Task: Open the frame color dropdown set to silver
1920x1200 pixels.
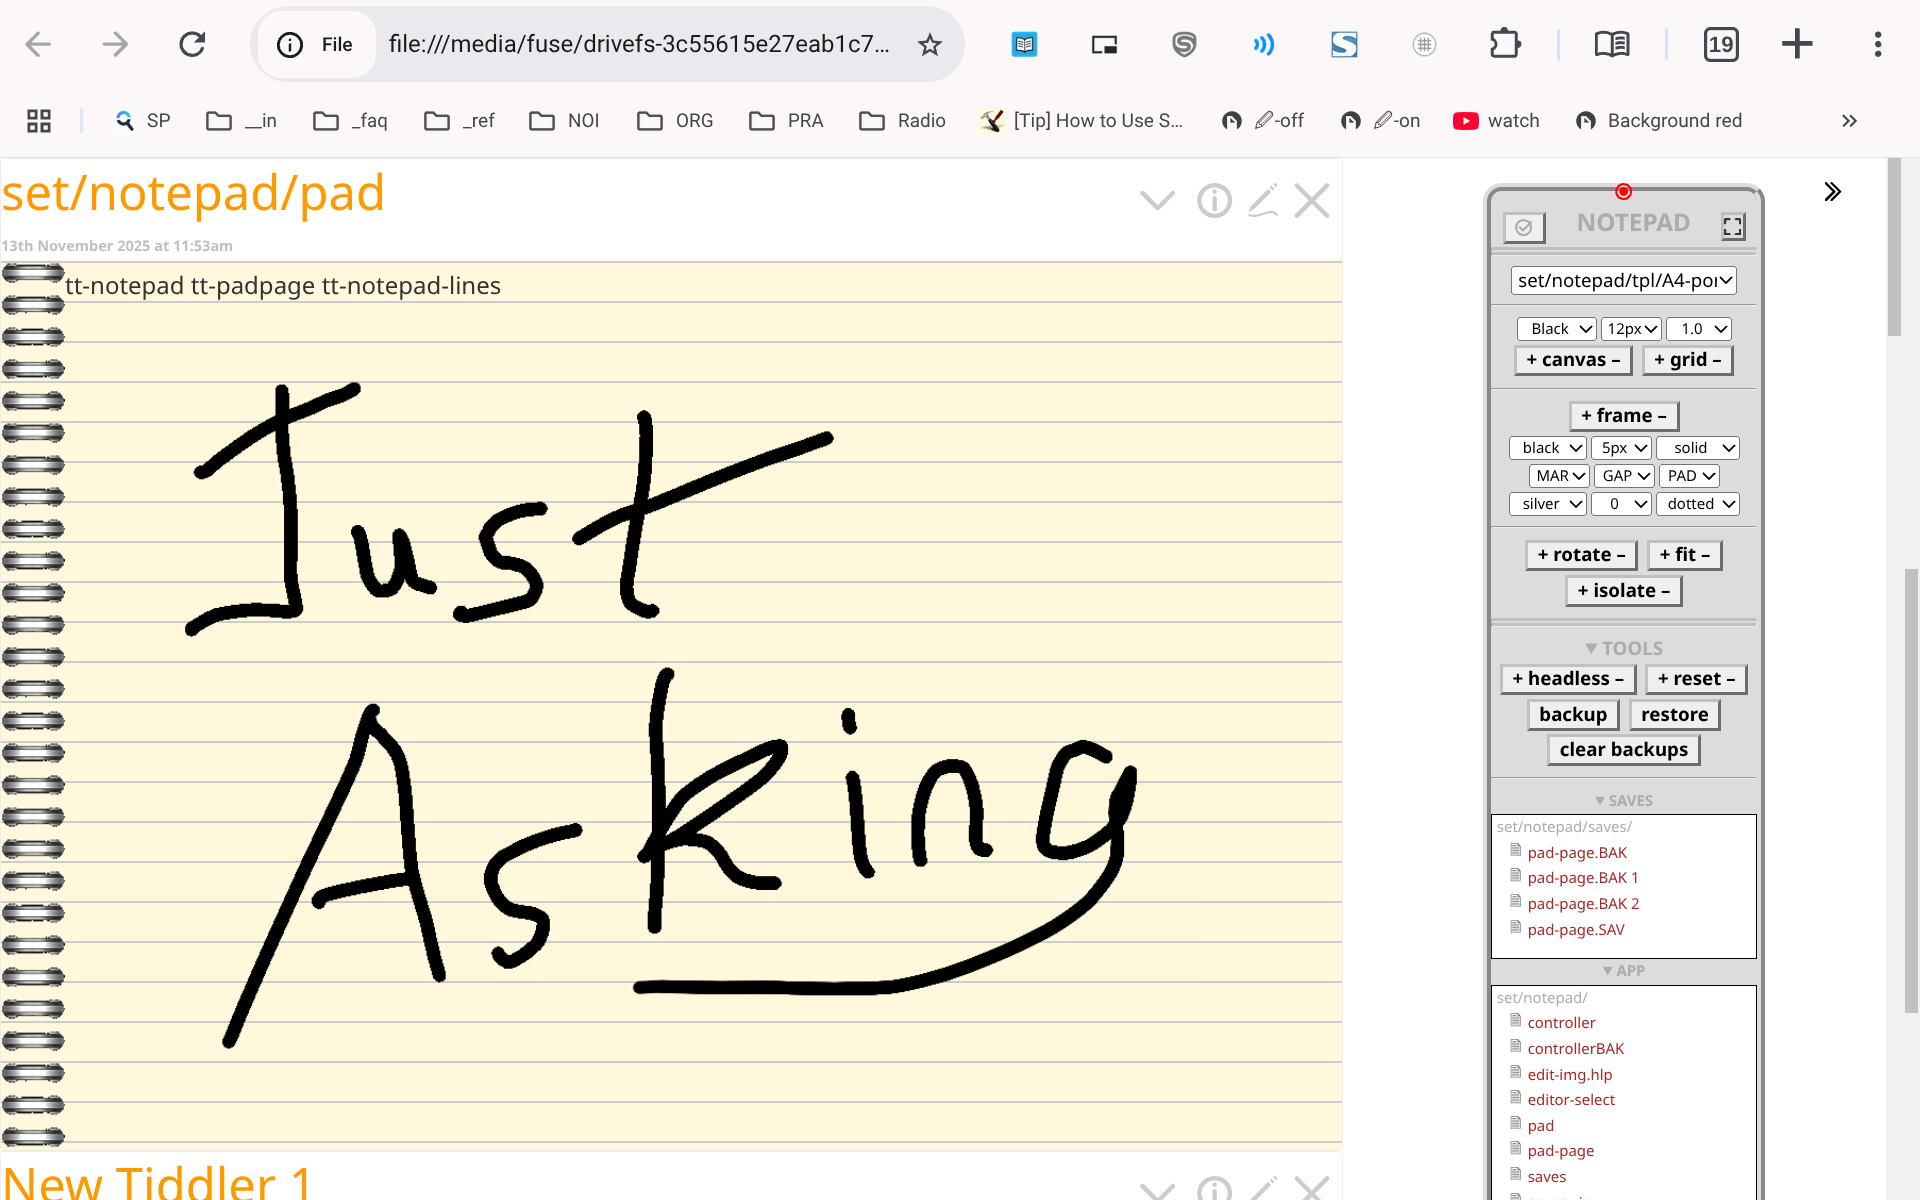Action: click(x=1547, y=504)
